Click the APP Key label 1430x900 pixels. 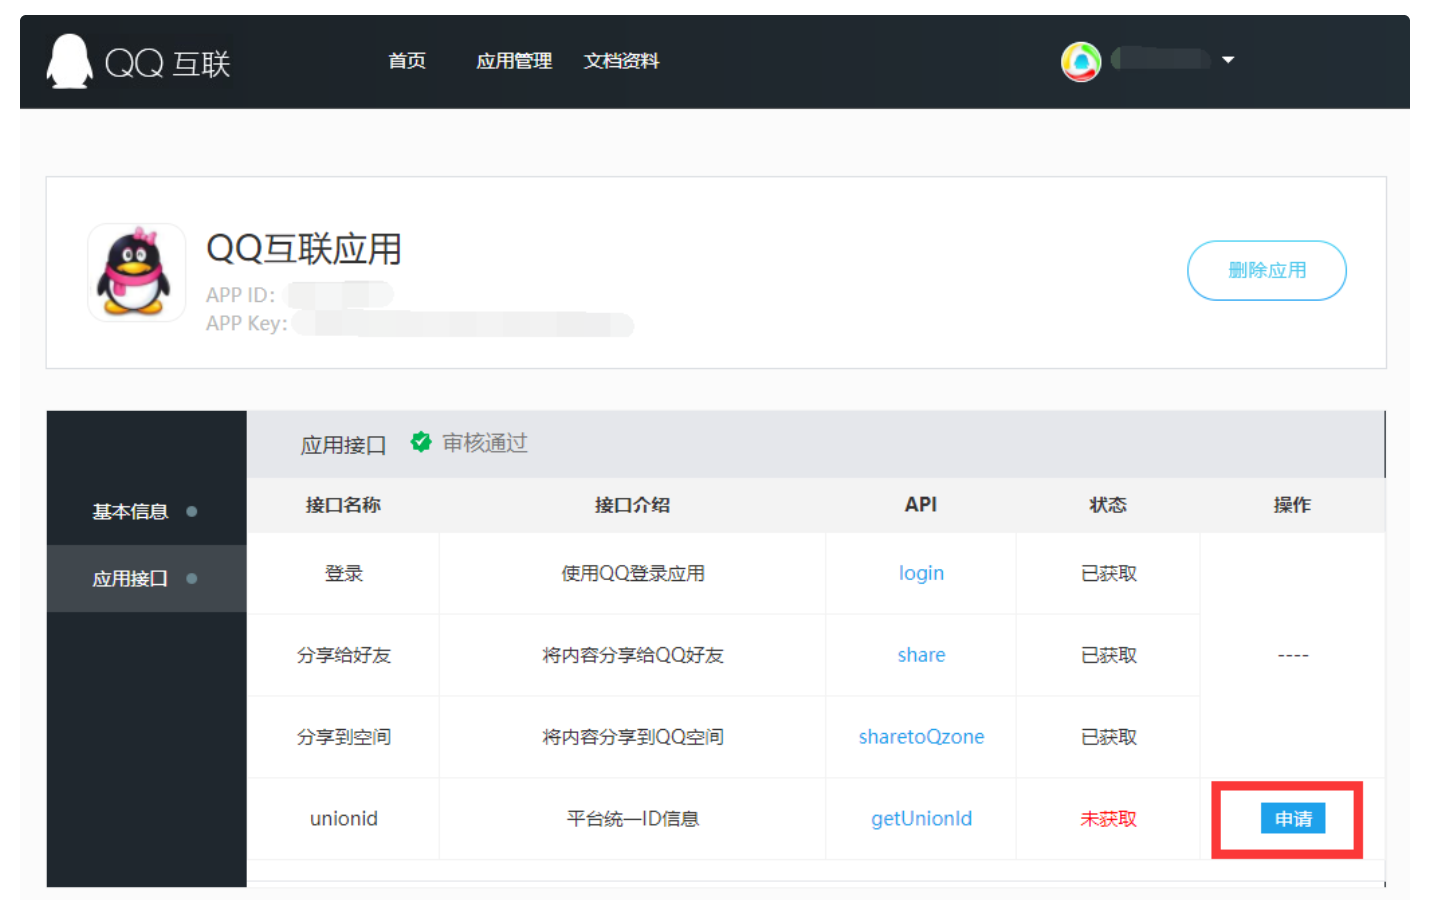click(x=246, y=323)
